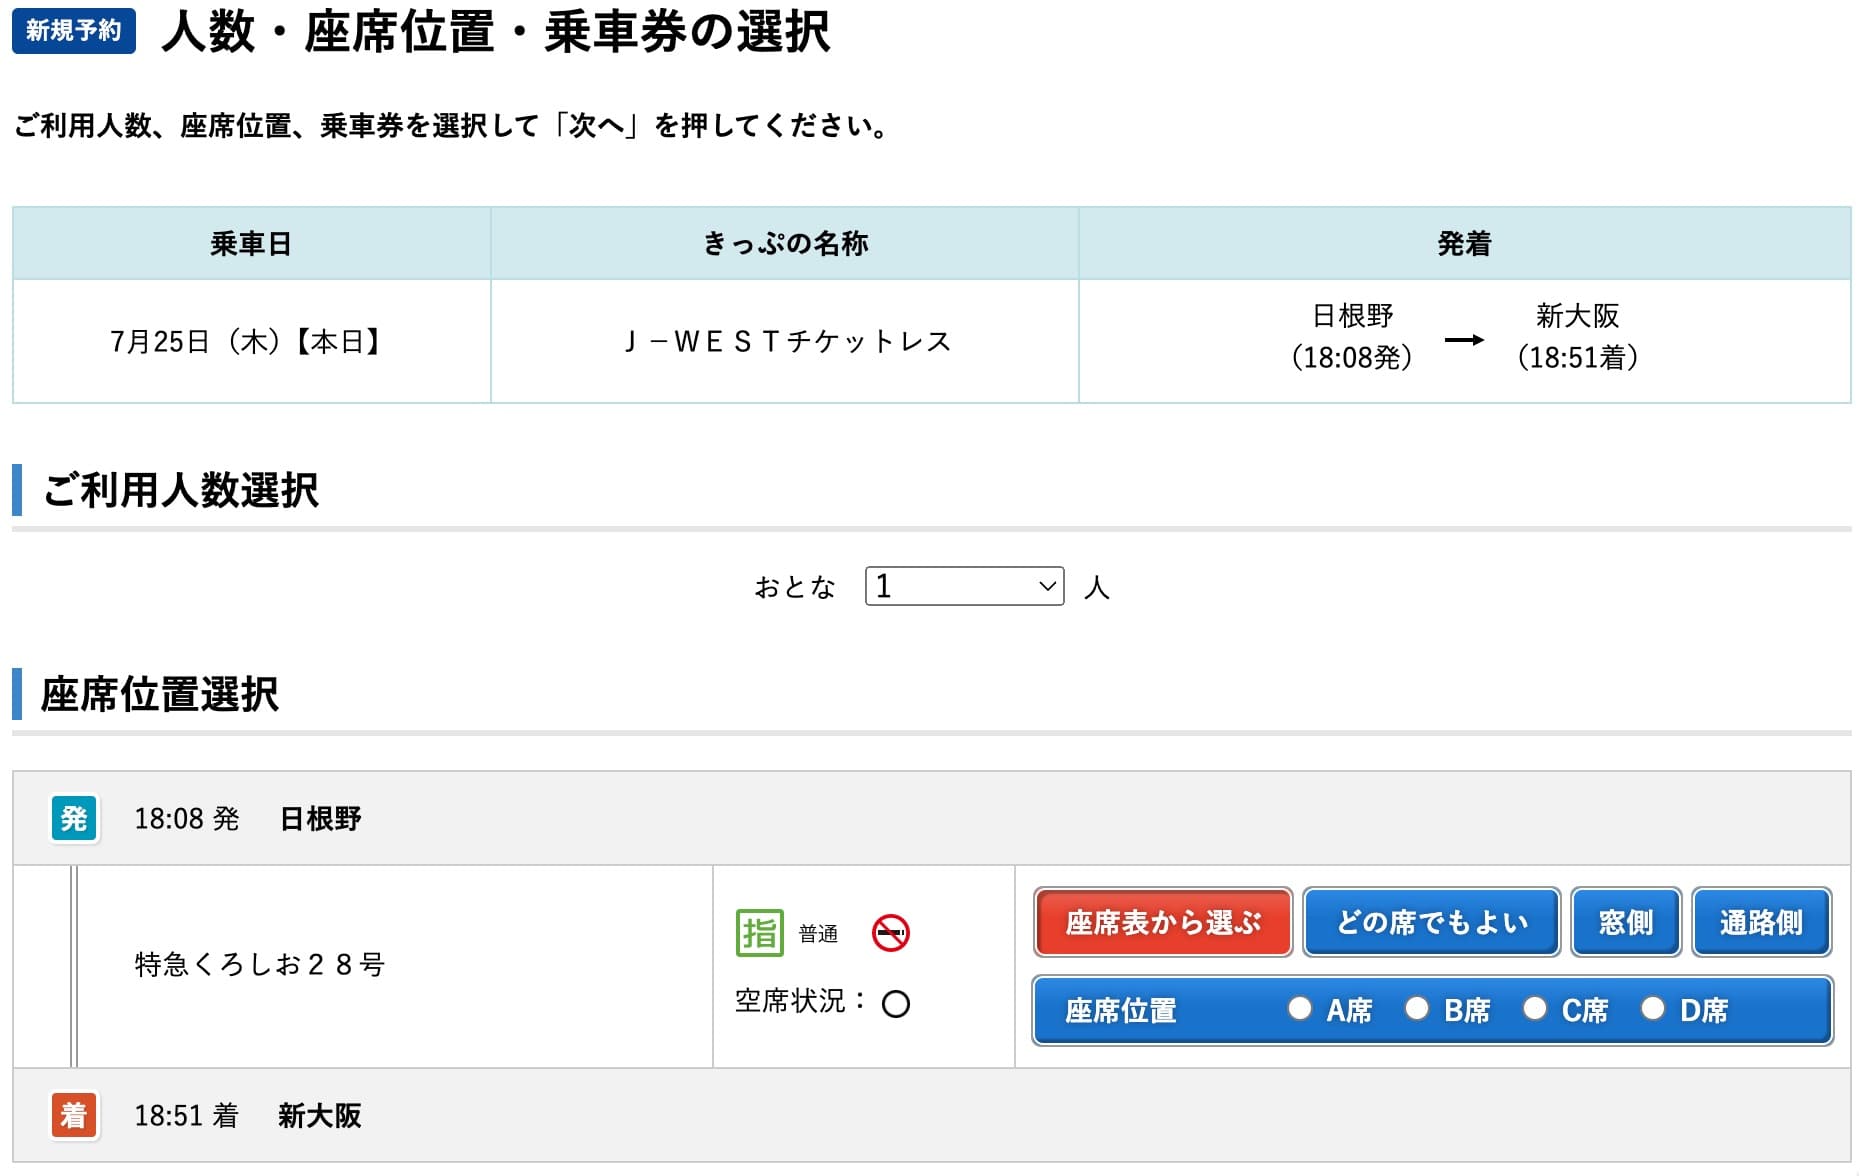Click どの席でもよい button
The width and height of the screenshot is (1860, 1176).
click(x=1432, y=922)
